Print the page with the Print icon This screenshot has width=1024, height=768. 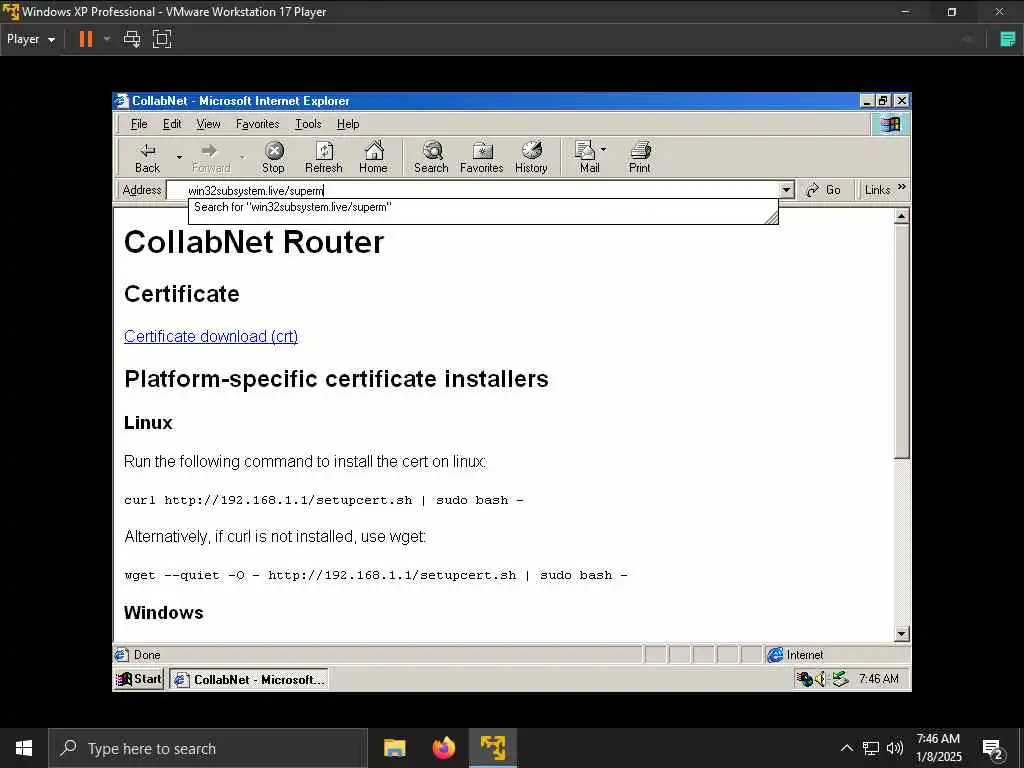[640, 157]
